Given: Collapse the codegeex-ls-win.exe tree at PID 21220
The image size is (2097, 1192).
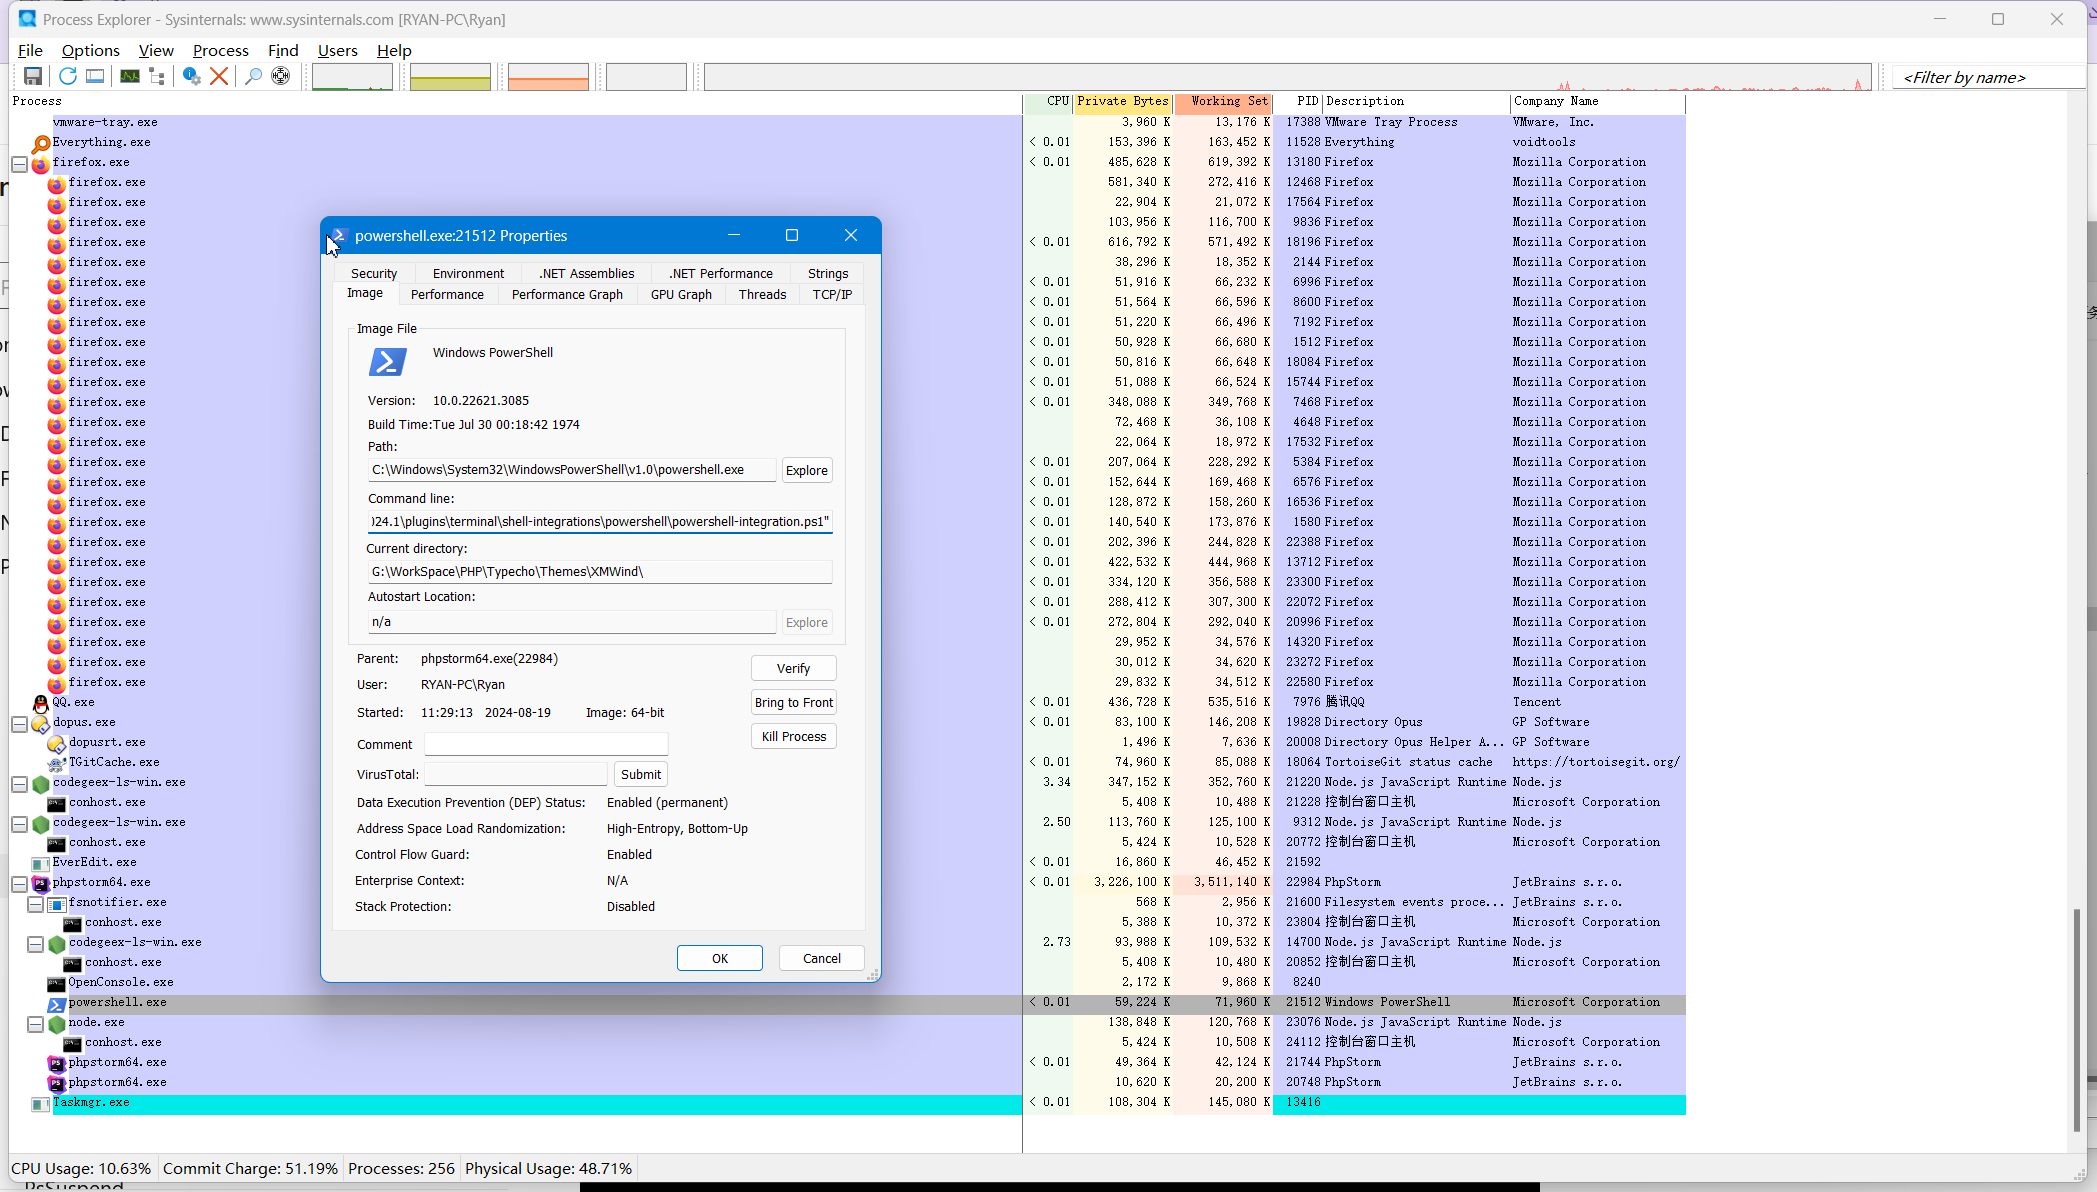Looking at the screenshot, I should (19, 783).
